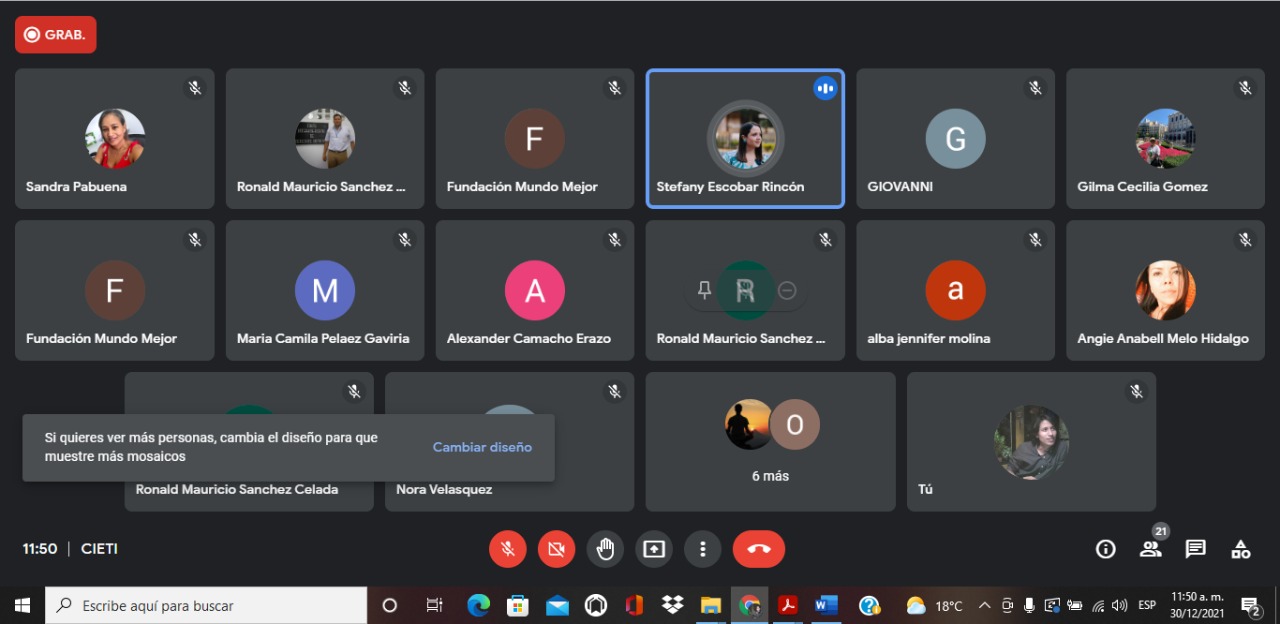The height and width of the screenshot is (624, 1280).
Task: Open the chat panel icon
Action: click(1195, 549)
